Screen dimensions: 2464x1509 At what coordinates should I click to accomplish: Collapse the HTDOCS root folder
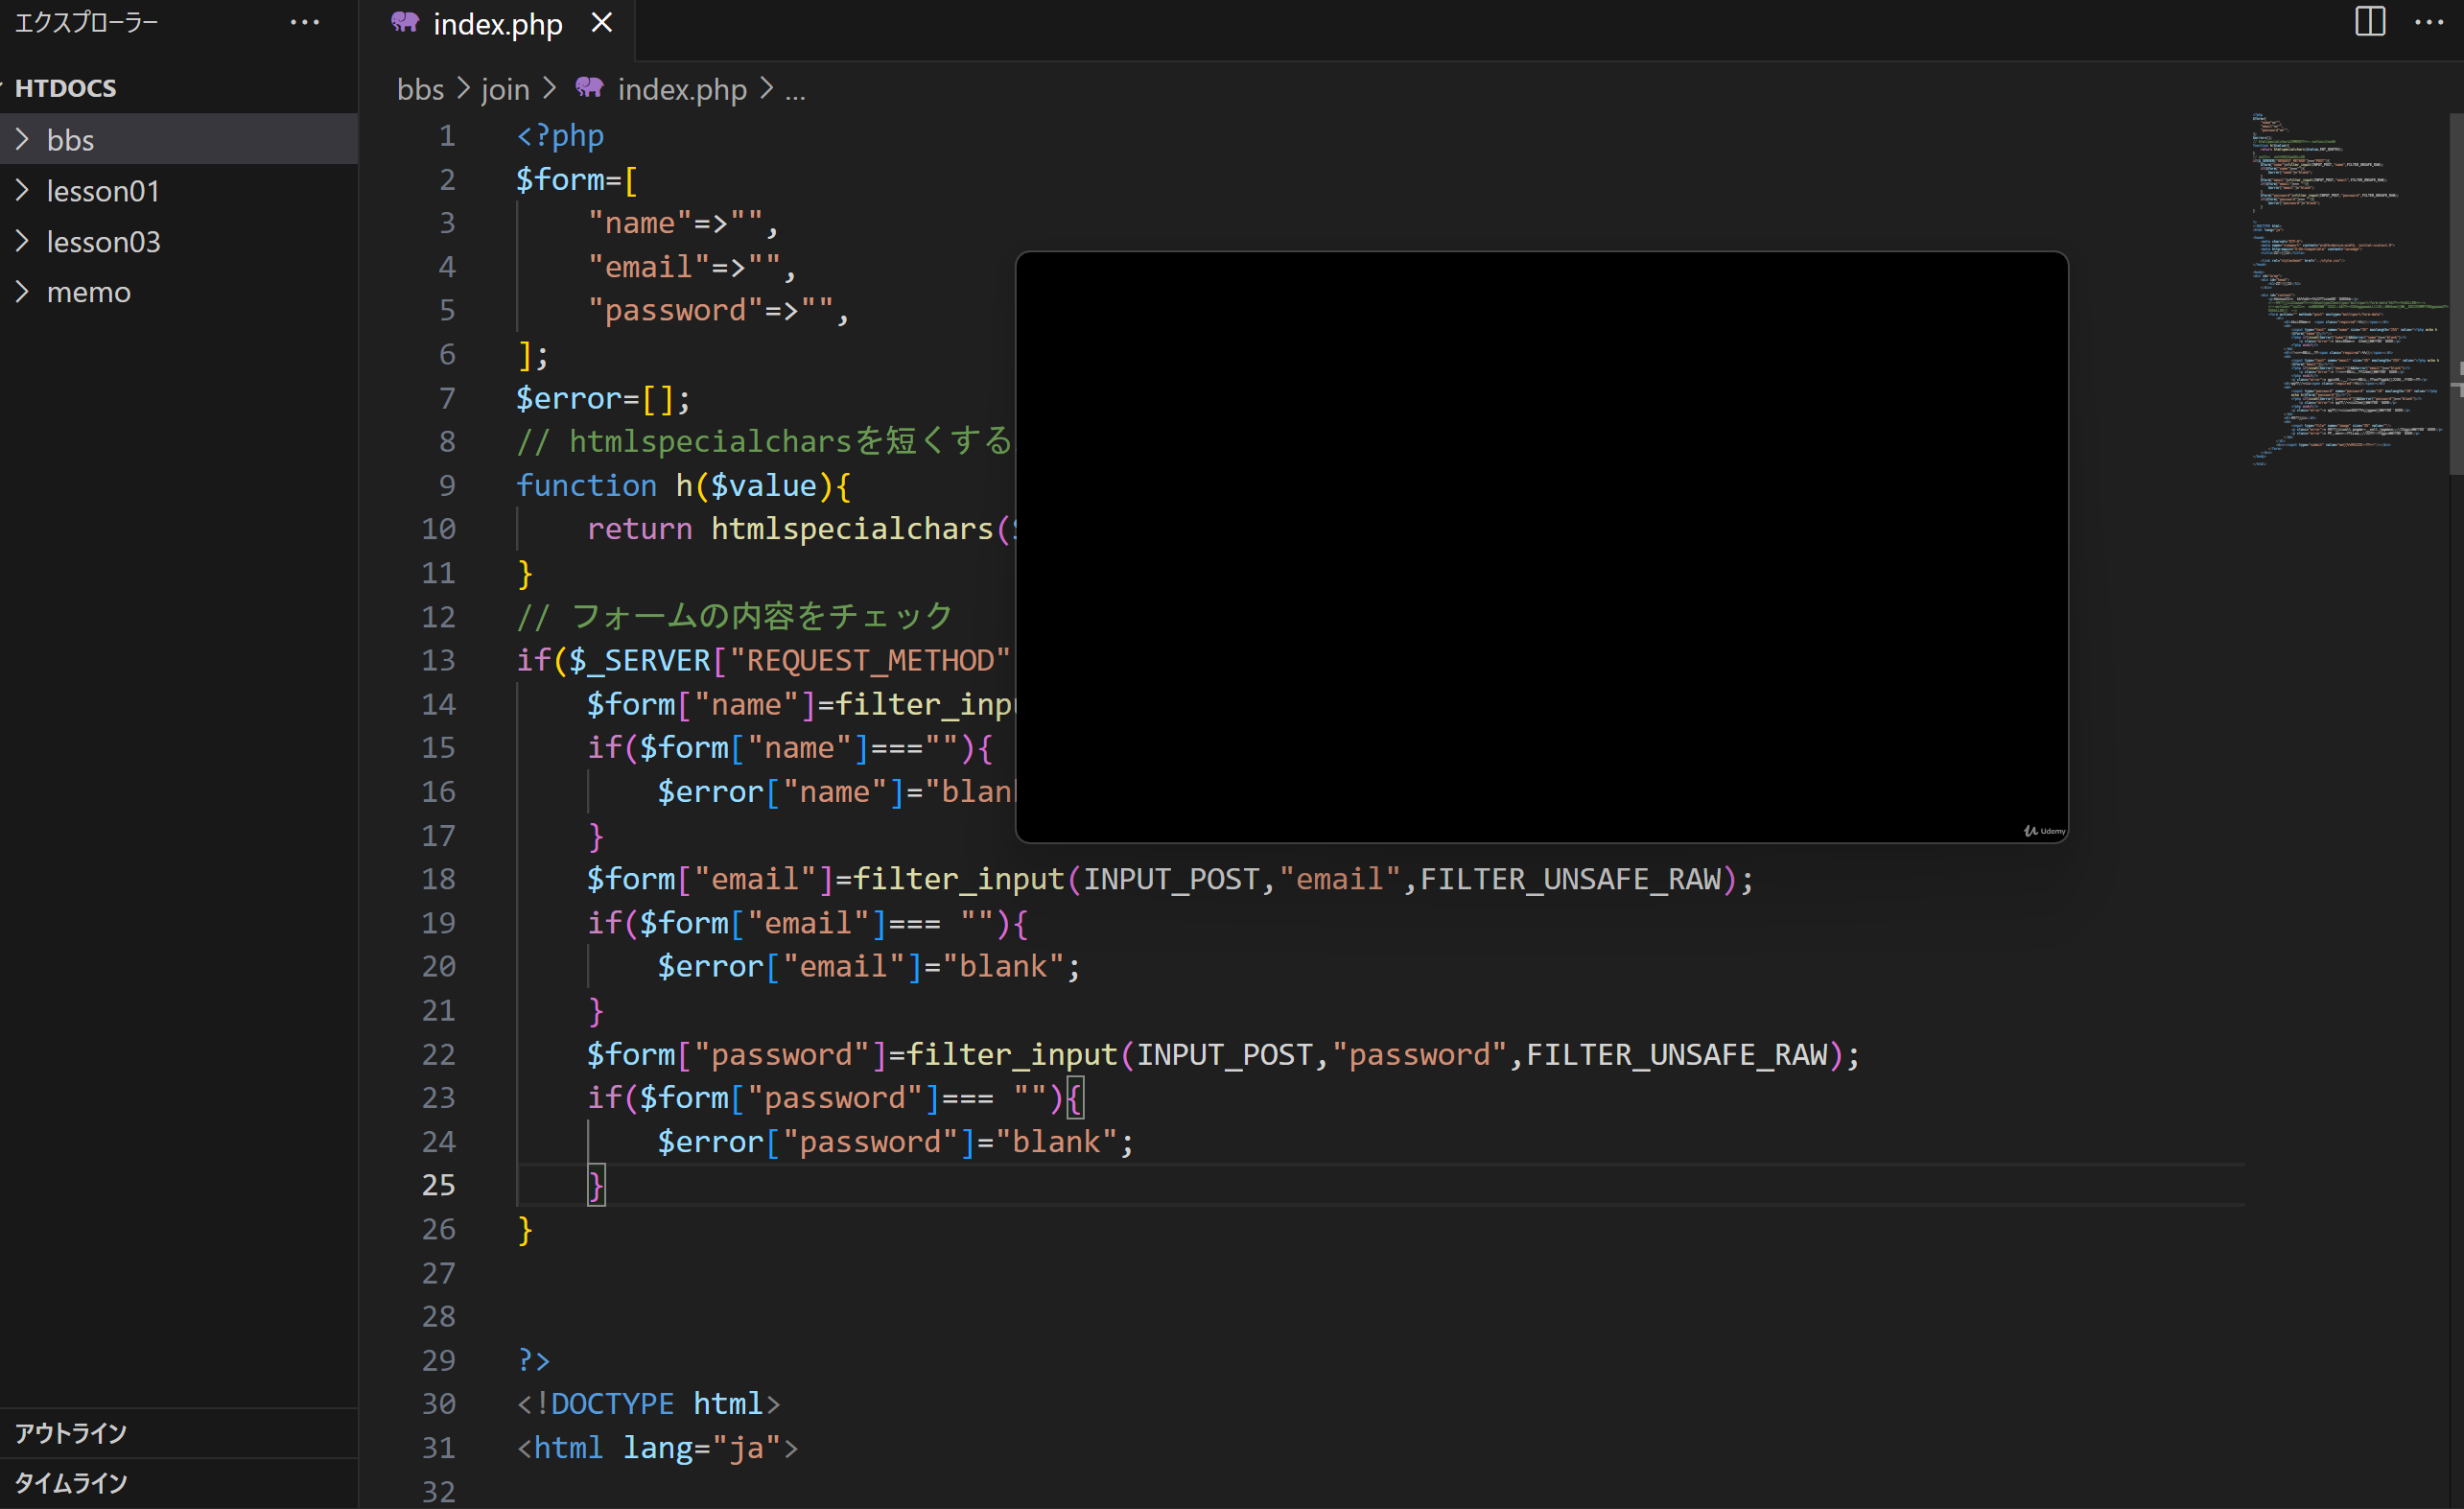click(x=65, y=88)
